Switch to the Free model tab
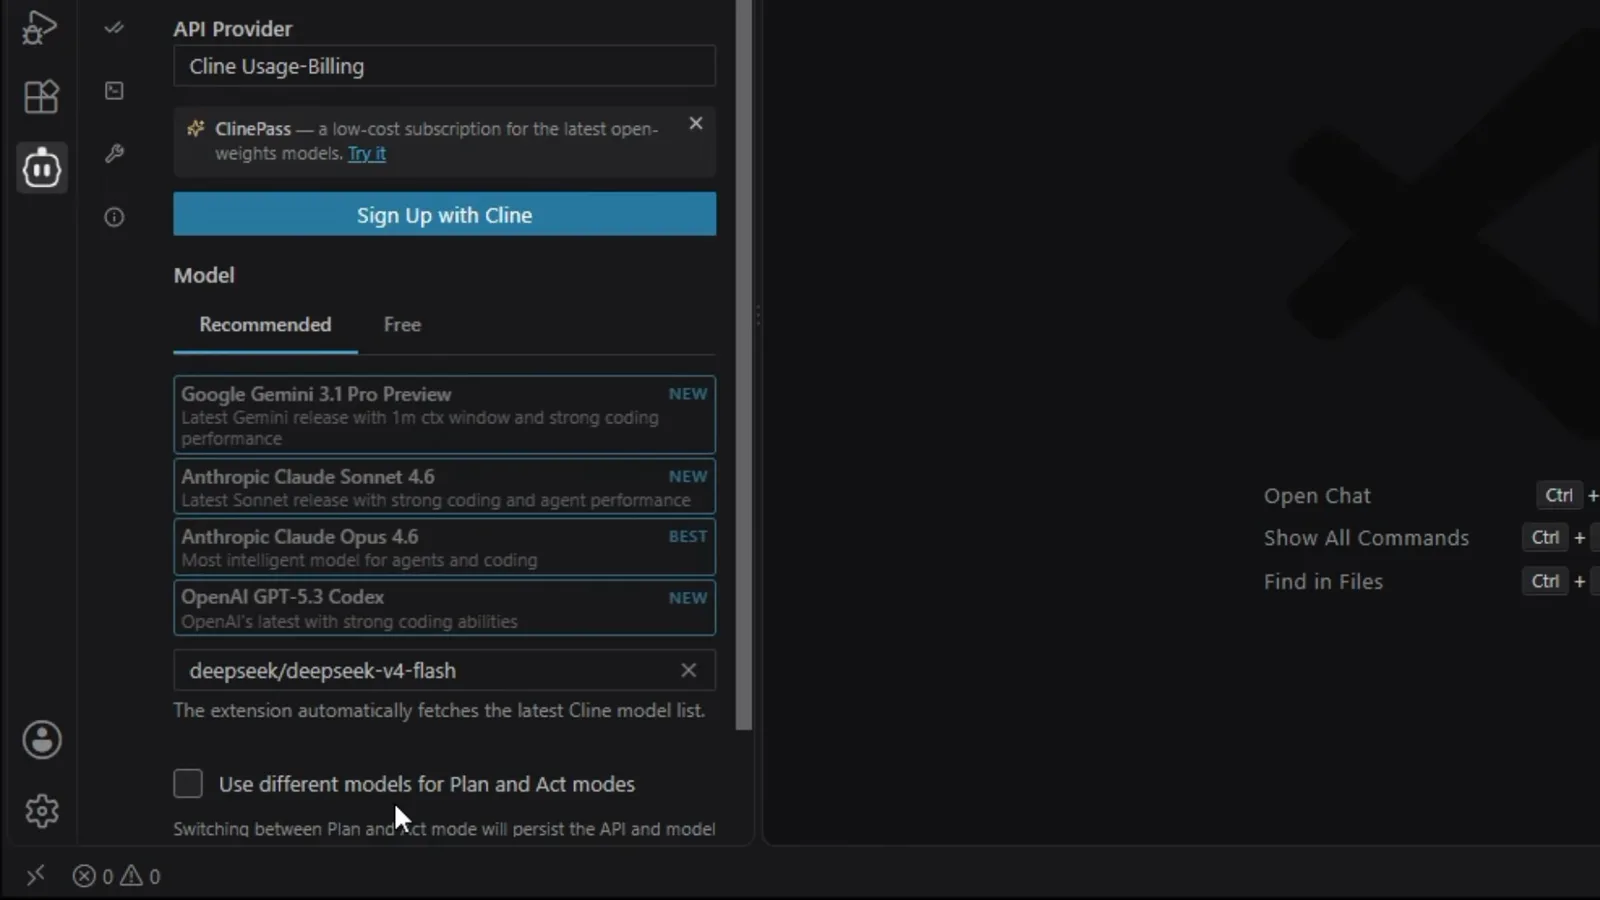1600x900 pixels. point(402,325)
